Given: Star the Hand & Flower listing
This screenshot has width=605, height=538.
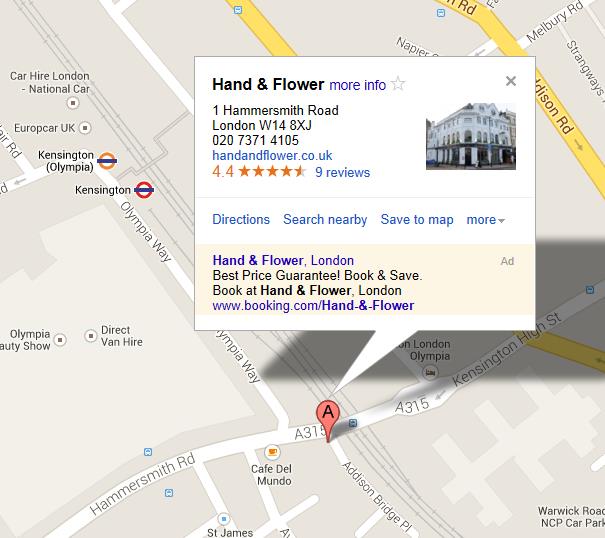Looking at the screenshot, I should pos(398,84).
